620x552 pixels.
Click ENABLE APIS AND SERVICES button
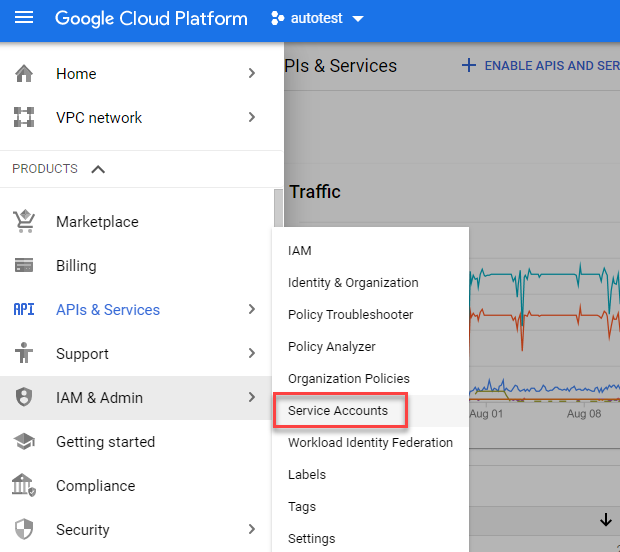coord(540,66)
